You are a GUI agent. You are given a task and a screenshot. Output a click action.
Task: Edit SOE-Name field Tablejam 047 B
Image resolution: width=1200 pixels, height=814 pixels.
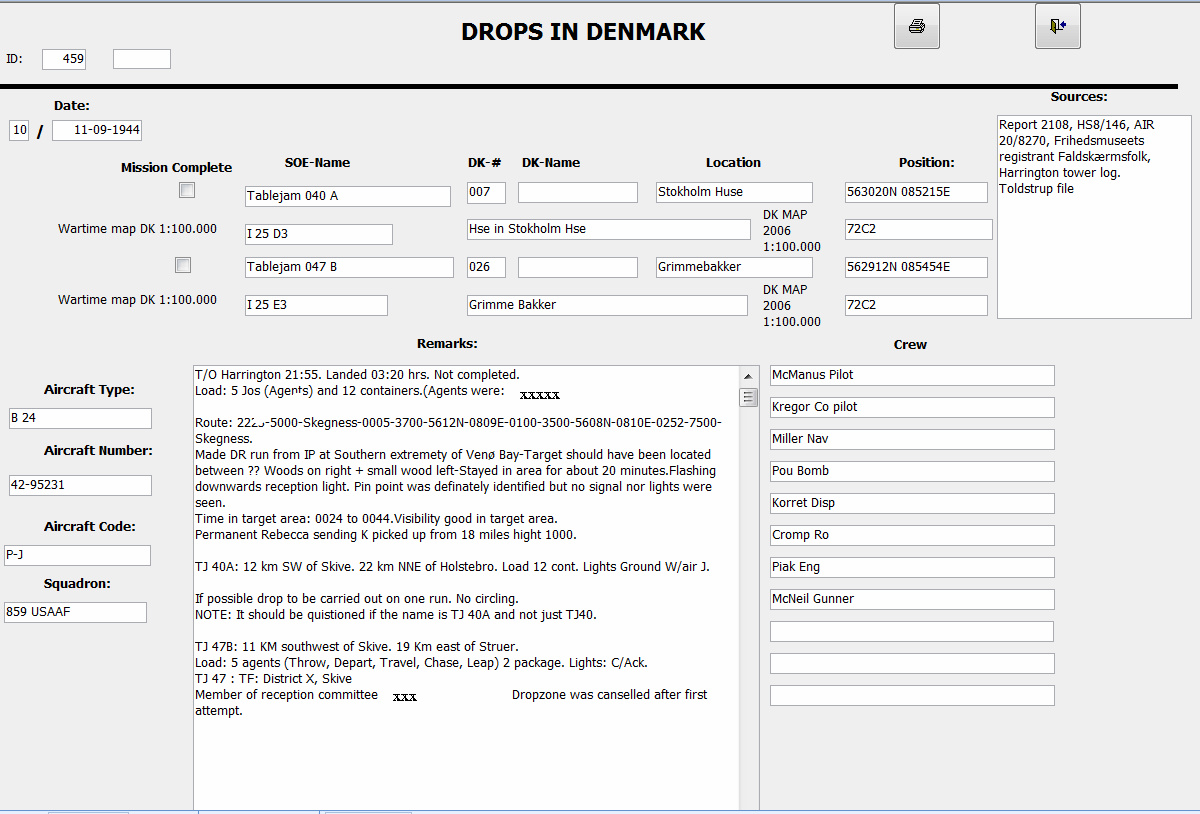click(349, 267)
